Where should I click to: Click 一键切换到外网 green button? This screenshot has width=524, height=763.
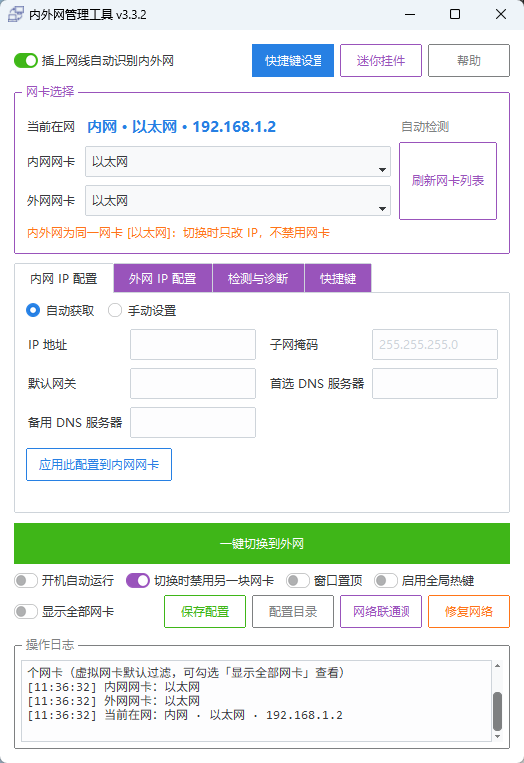262,544
